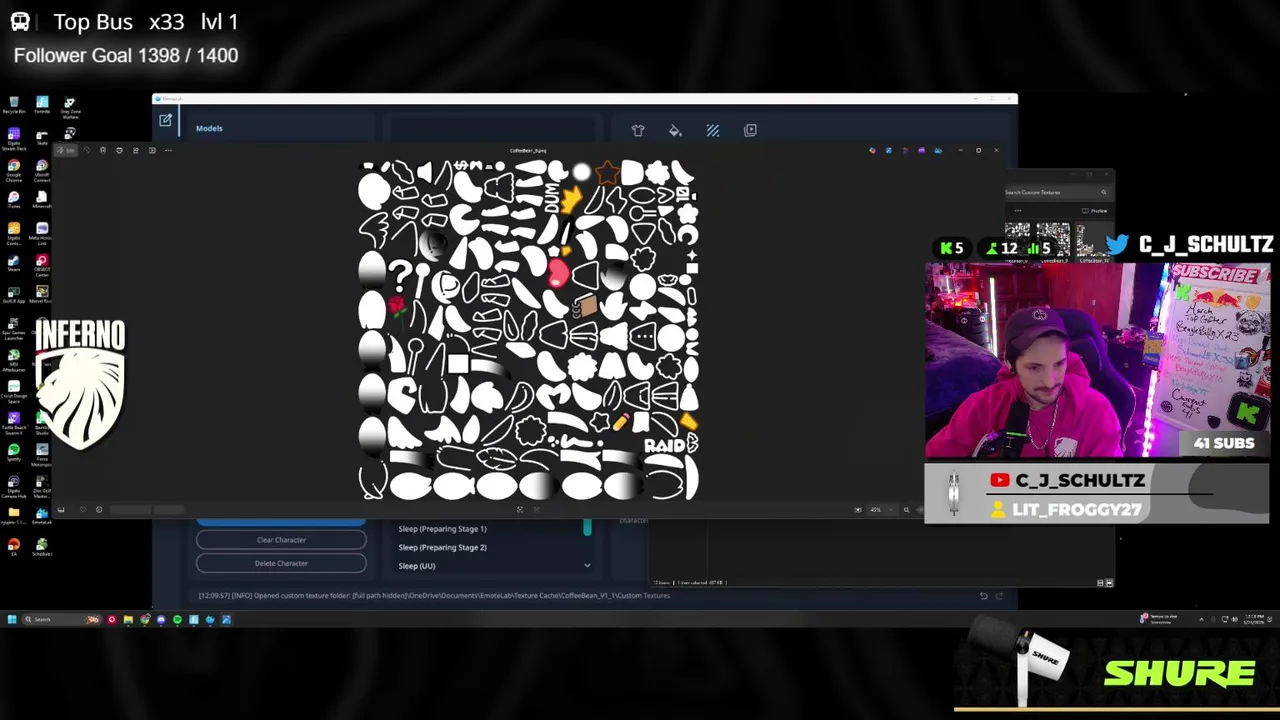This screenshot has height=720, width=1280.
Task: Switch to the Models tab in EmoteLab
Action: point(209,128)
